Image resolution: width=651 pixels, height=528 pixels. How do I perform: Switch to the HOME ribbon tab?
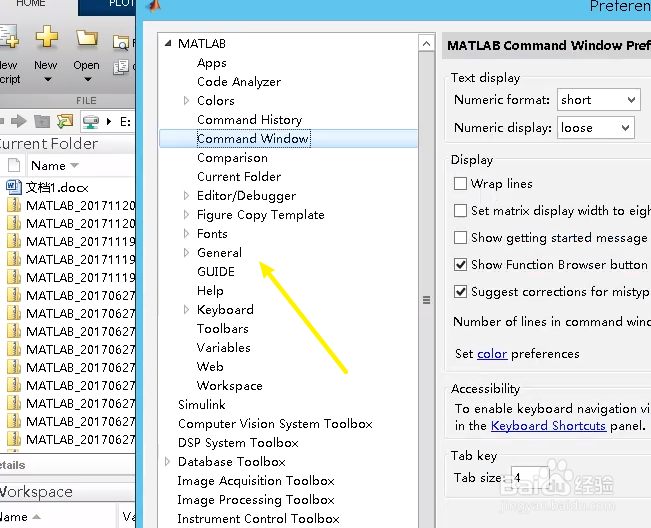[31, 4]
